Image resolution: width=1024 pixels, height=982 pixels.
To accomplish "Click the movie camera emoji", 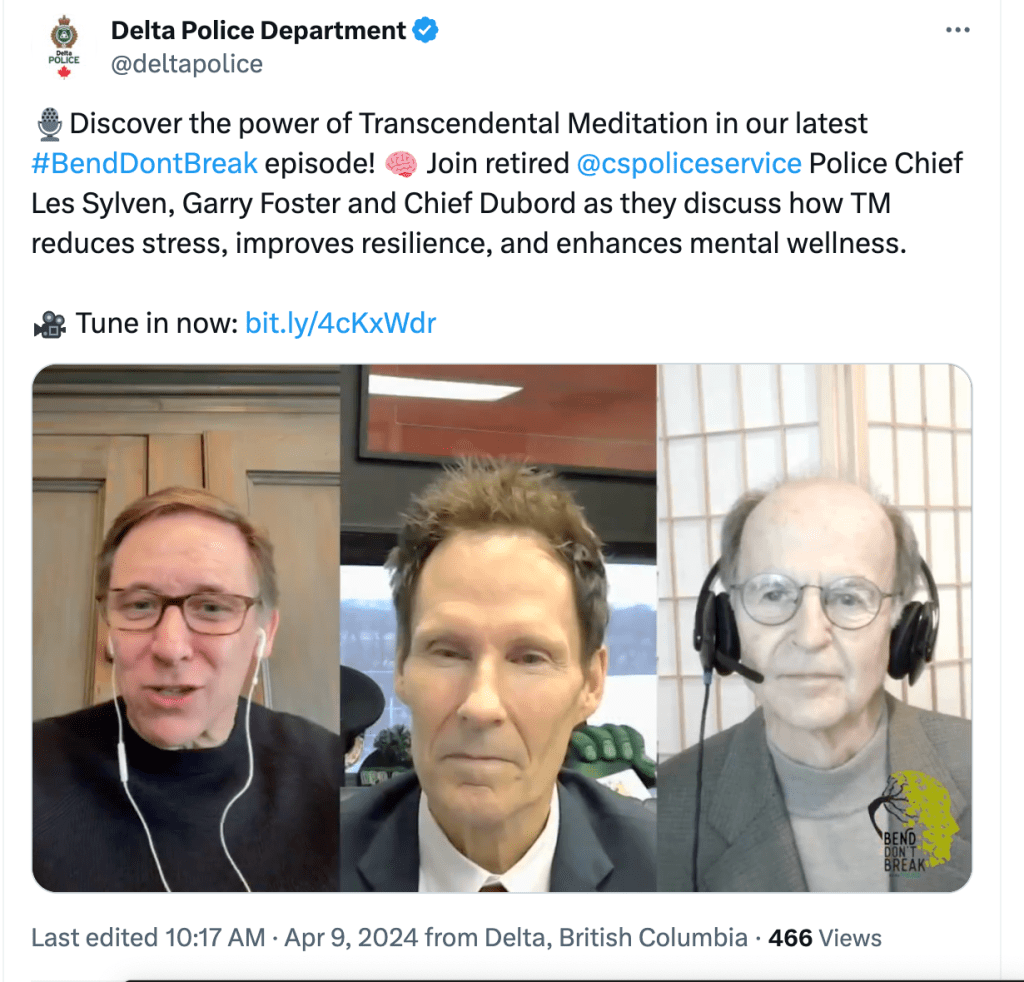I will pos(50,324).
